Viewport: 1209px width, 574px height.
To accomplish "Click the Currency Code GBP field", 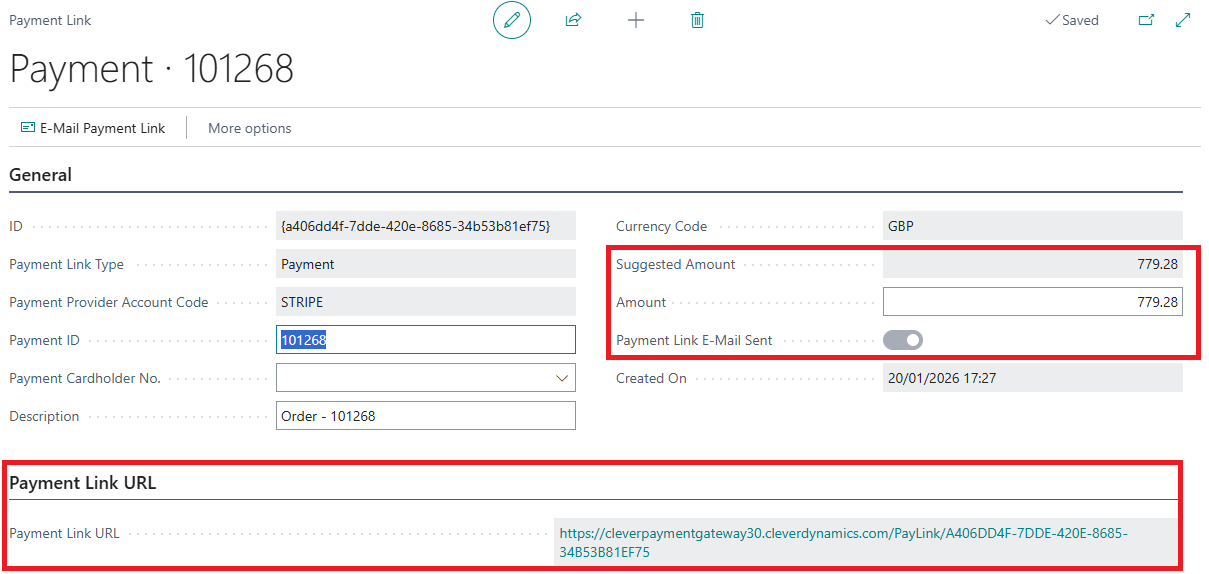I will tap(1031, 226).
